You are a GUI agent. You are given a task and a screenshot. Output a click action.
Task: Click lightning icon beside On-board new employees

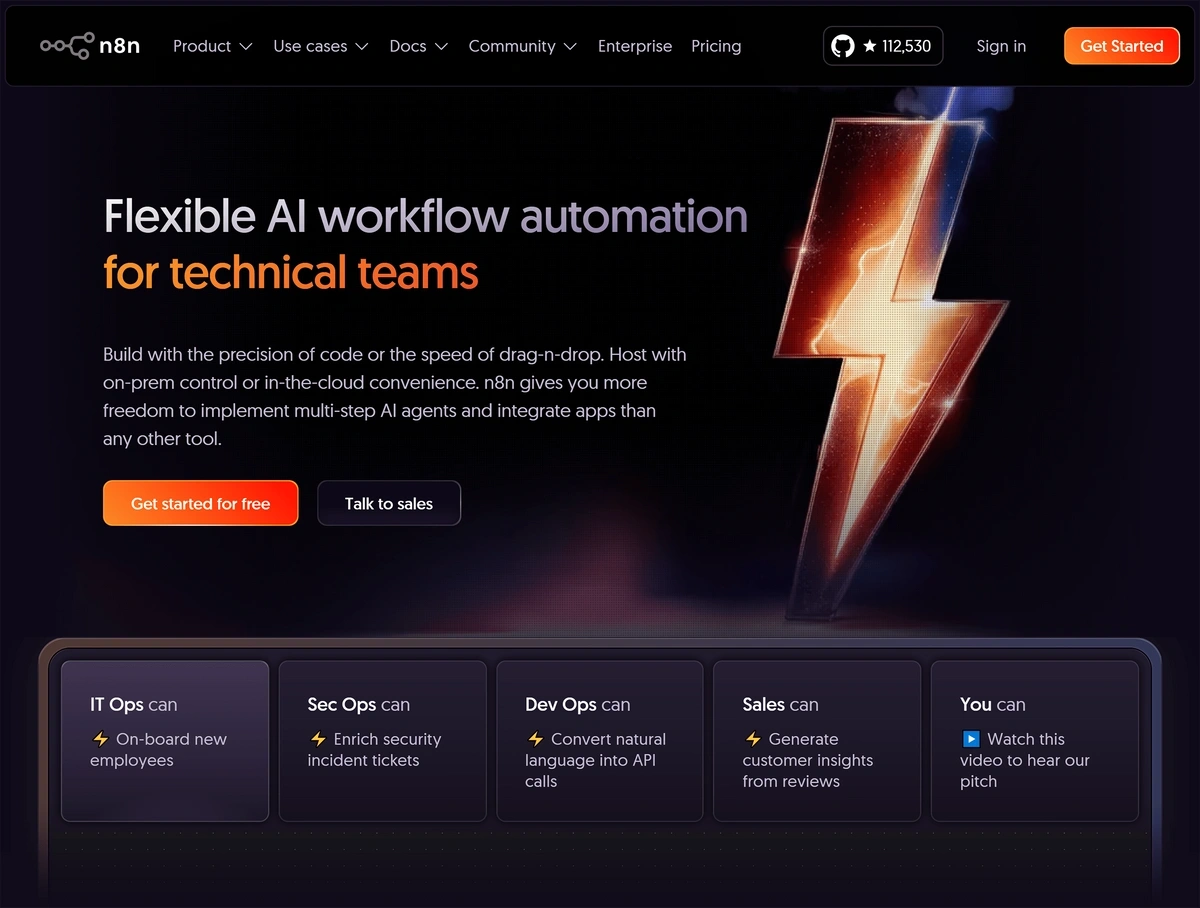[x=100, y=739]
